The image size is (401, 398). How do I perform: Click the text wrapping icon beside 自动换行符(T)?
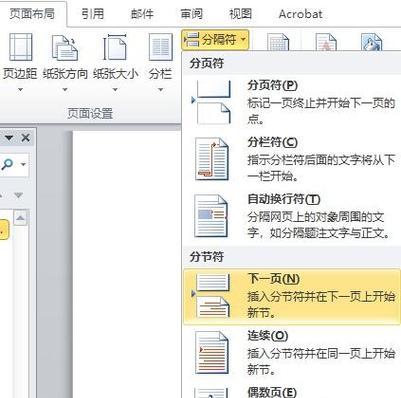click(211, 216)
